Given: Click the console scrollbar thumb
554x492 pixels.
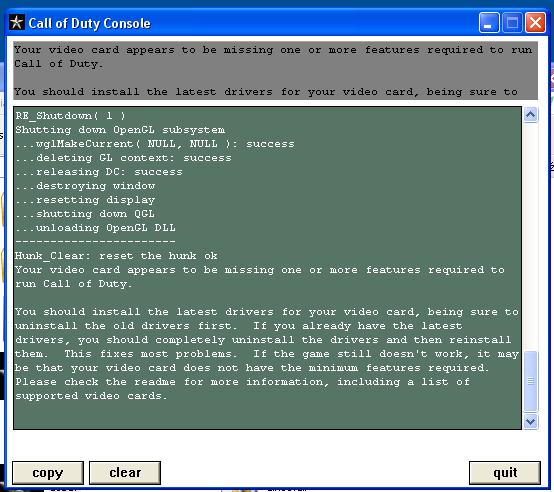Looking at the screenshot, I should (530, 381).
